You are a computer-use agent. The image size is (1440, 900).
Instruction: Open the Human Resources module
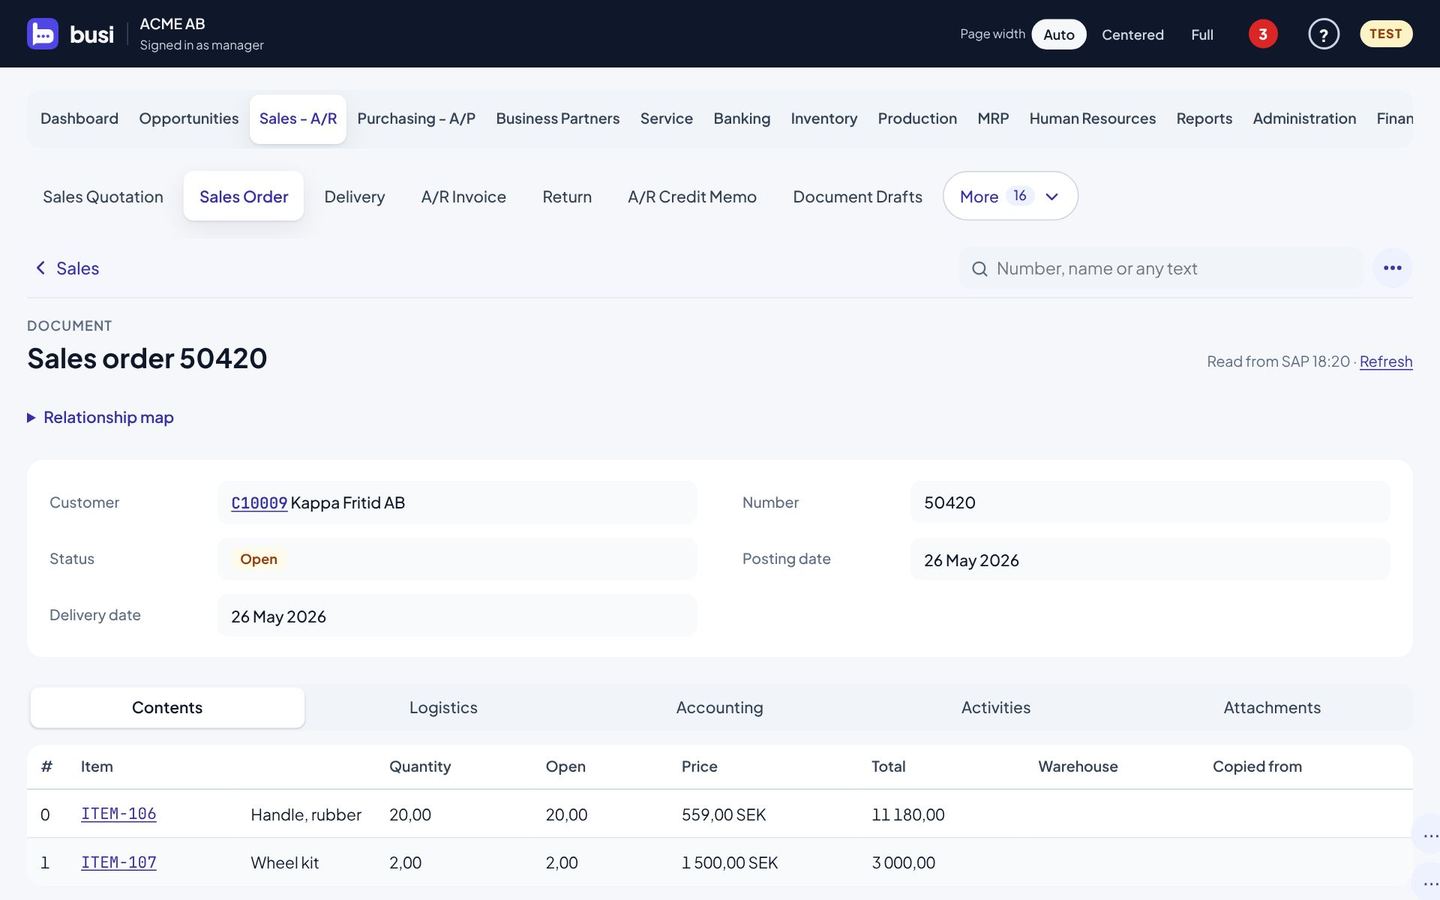click(x=1092, y=118)
